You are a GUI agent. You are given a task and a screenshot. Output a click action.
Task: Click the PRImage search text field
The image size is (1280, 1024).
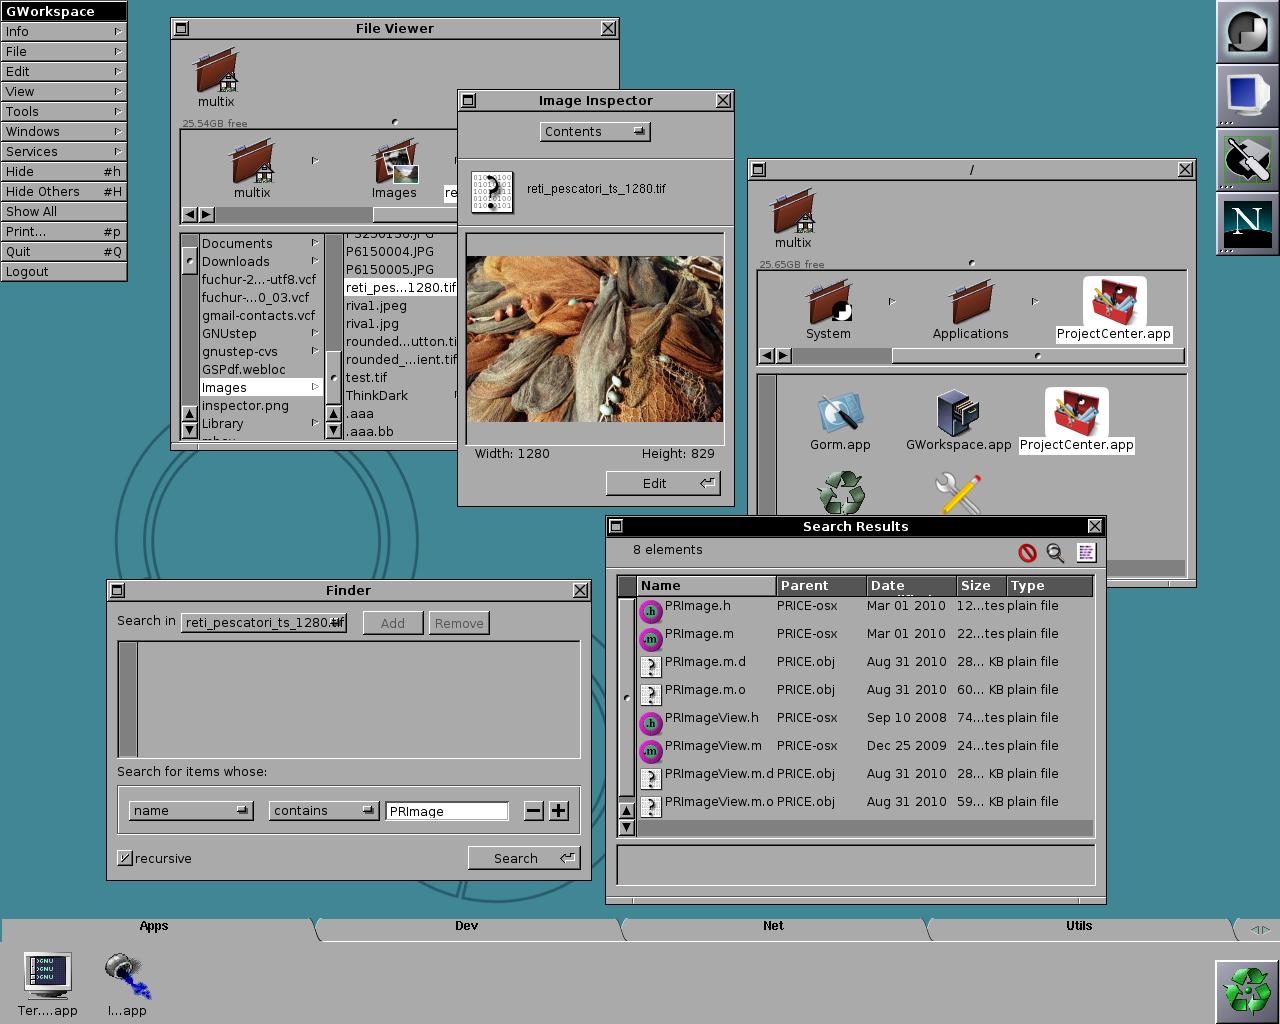tap(446, 811)
